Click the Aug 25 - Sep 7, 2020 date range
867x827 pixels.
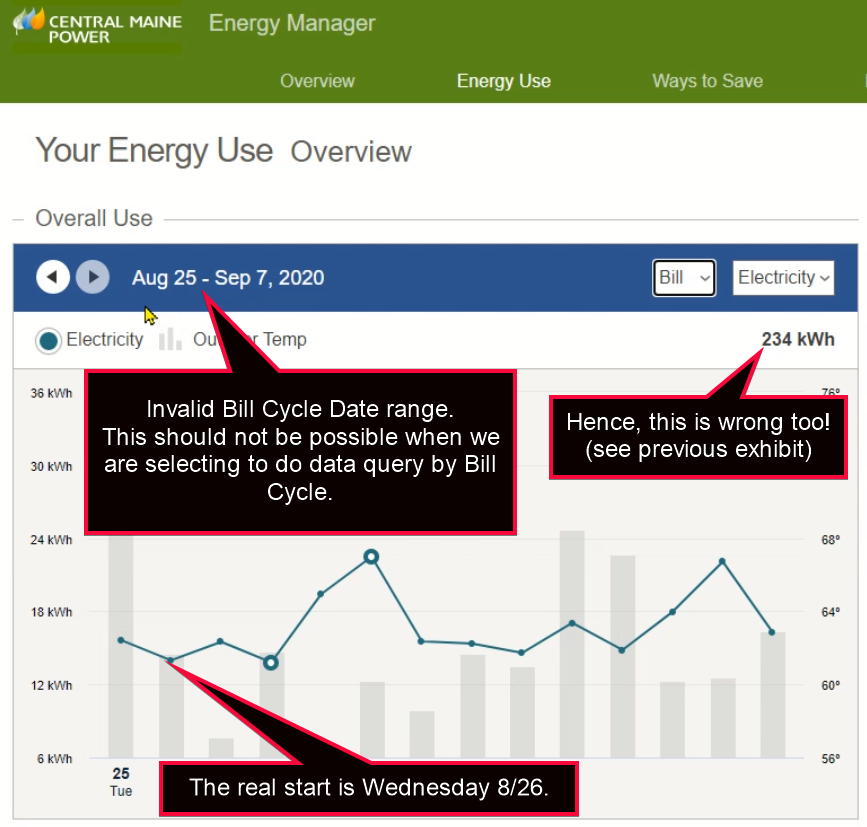[228, 278]
